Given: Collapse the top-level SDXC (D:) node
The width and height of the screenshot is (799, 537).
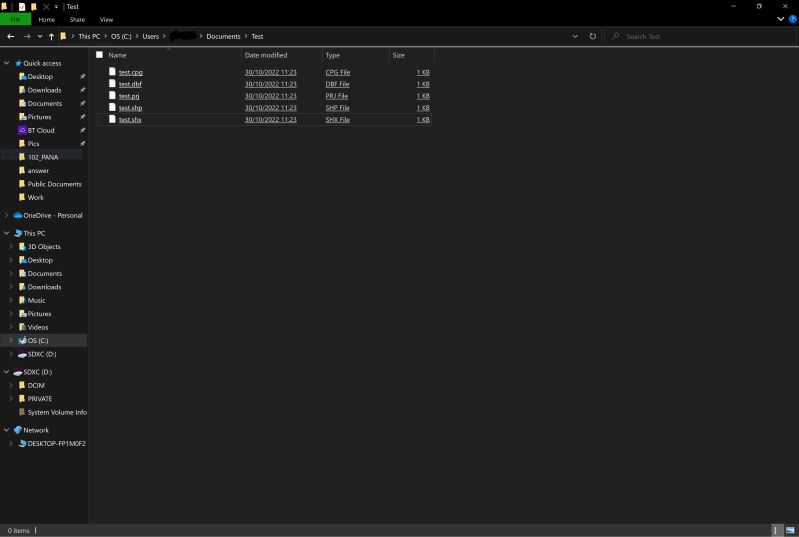Looking at the screenshot, I should click(x=7, y=372).
